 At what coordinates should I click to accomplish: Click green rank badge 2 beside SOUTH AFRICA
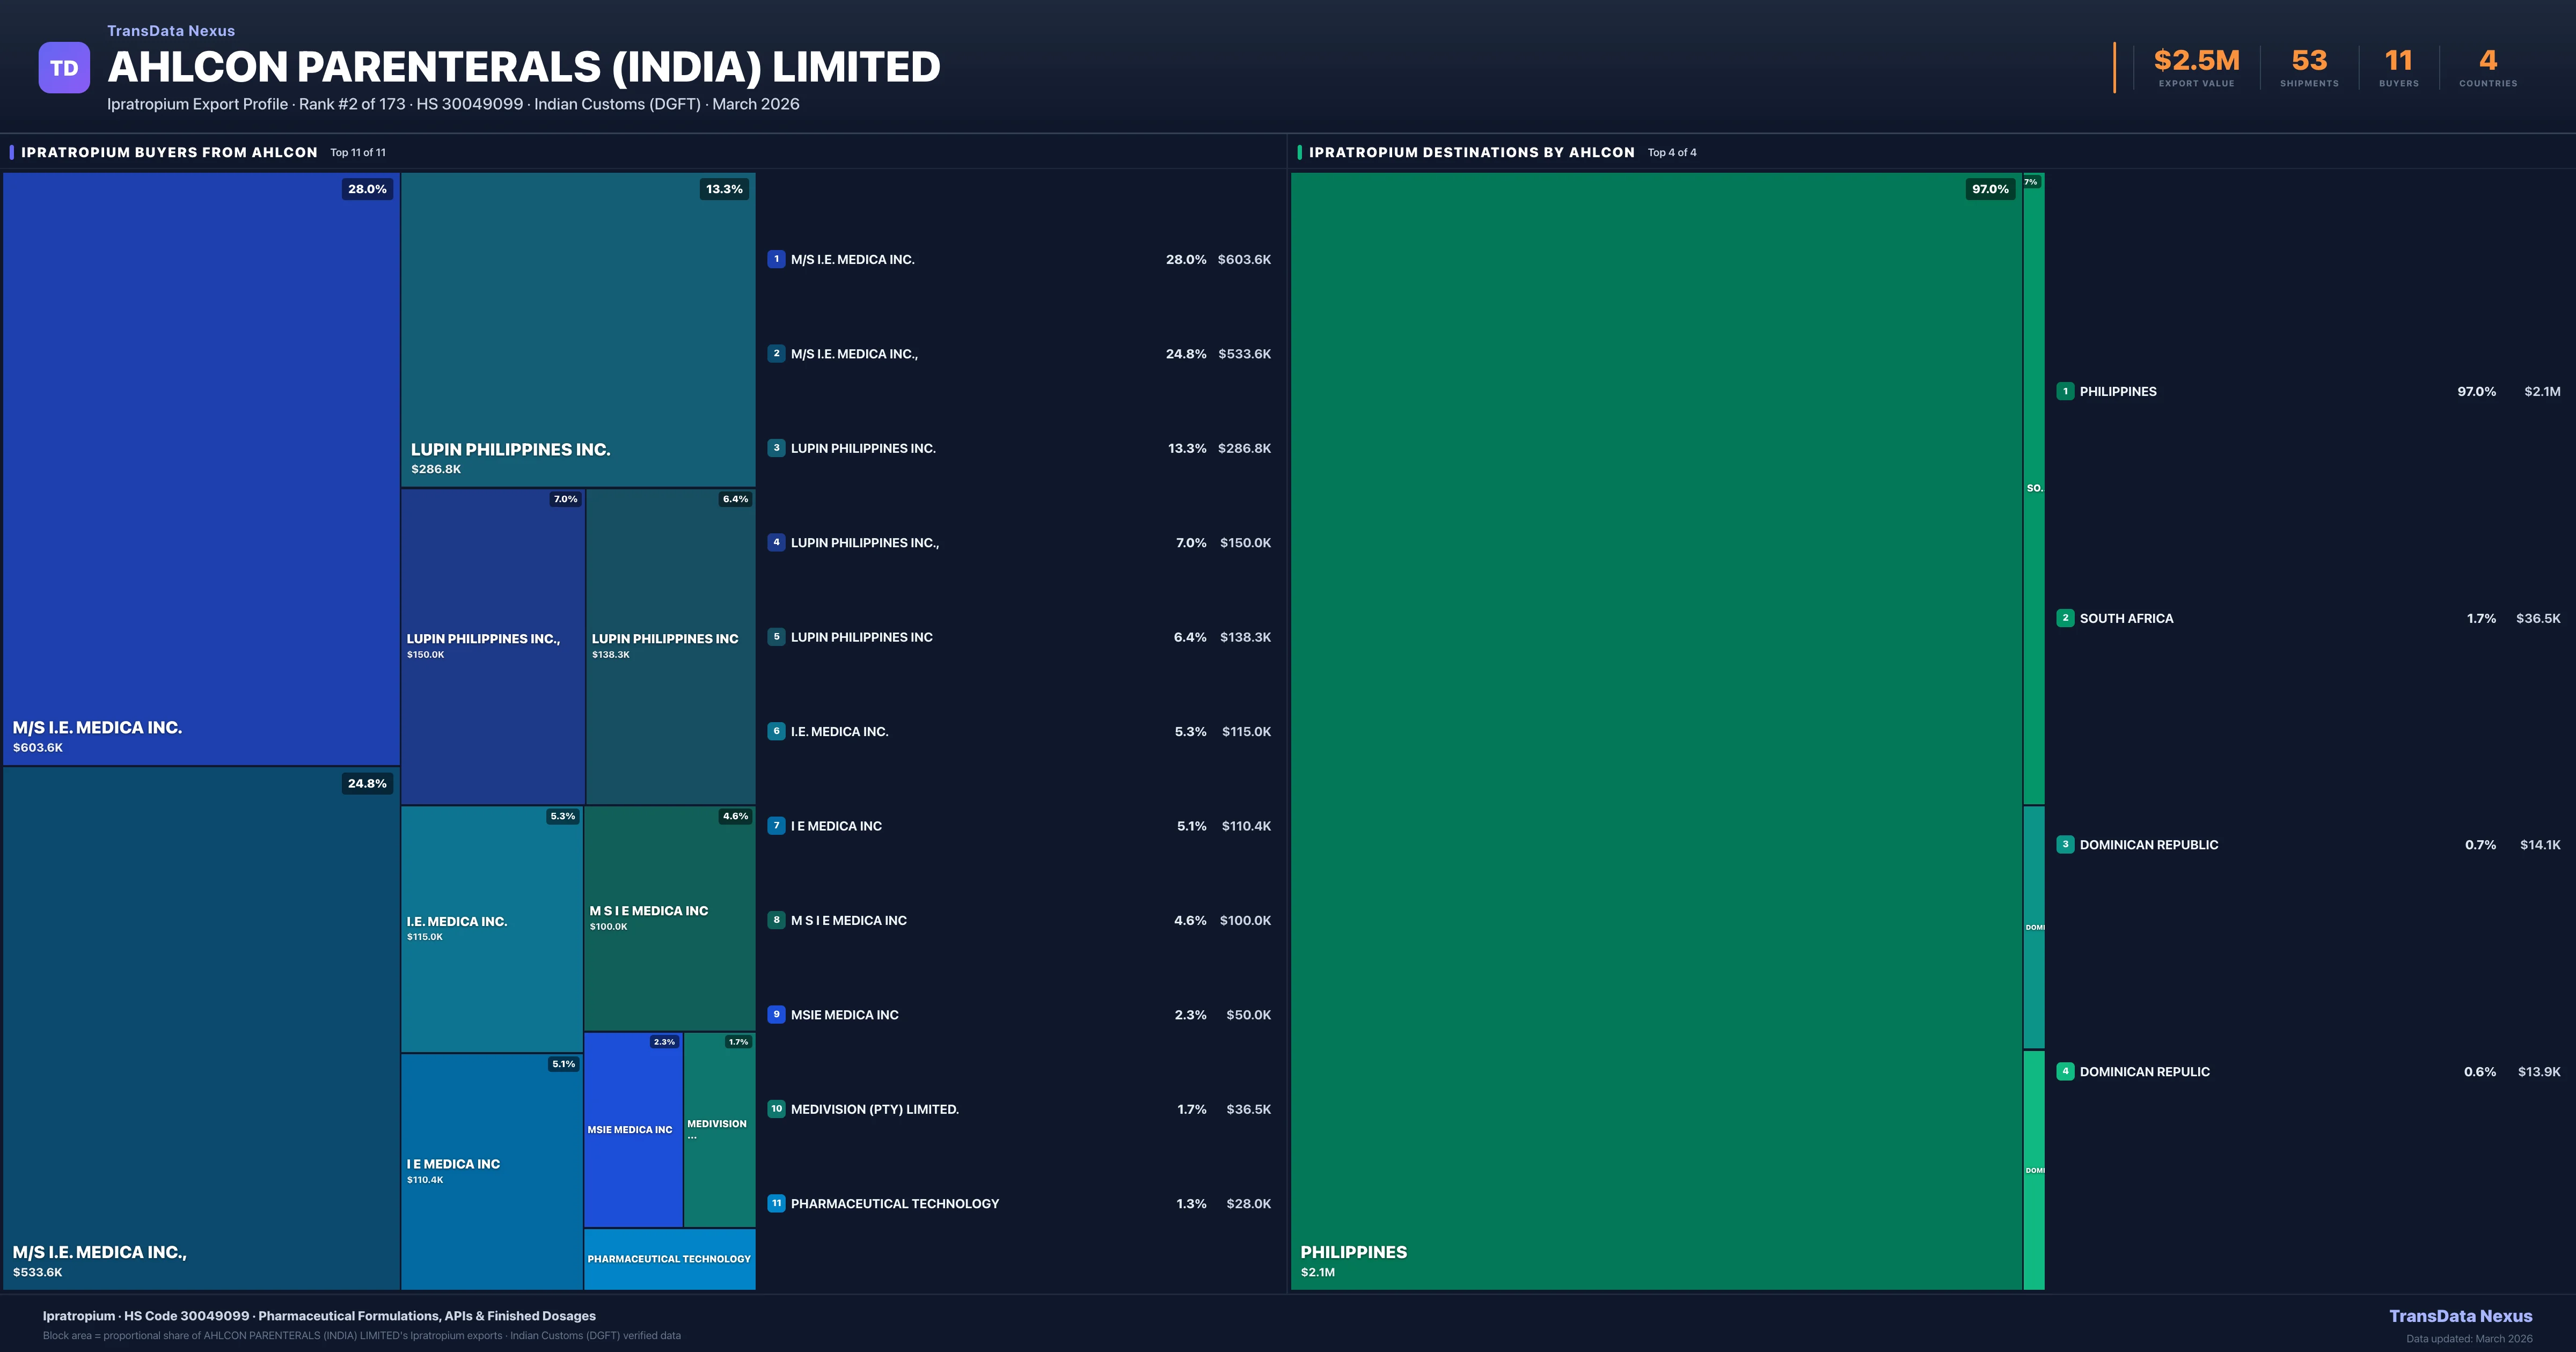point(2065,618)
